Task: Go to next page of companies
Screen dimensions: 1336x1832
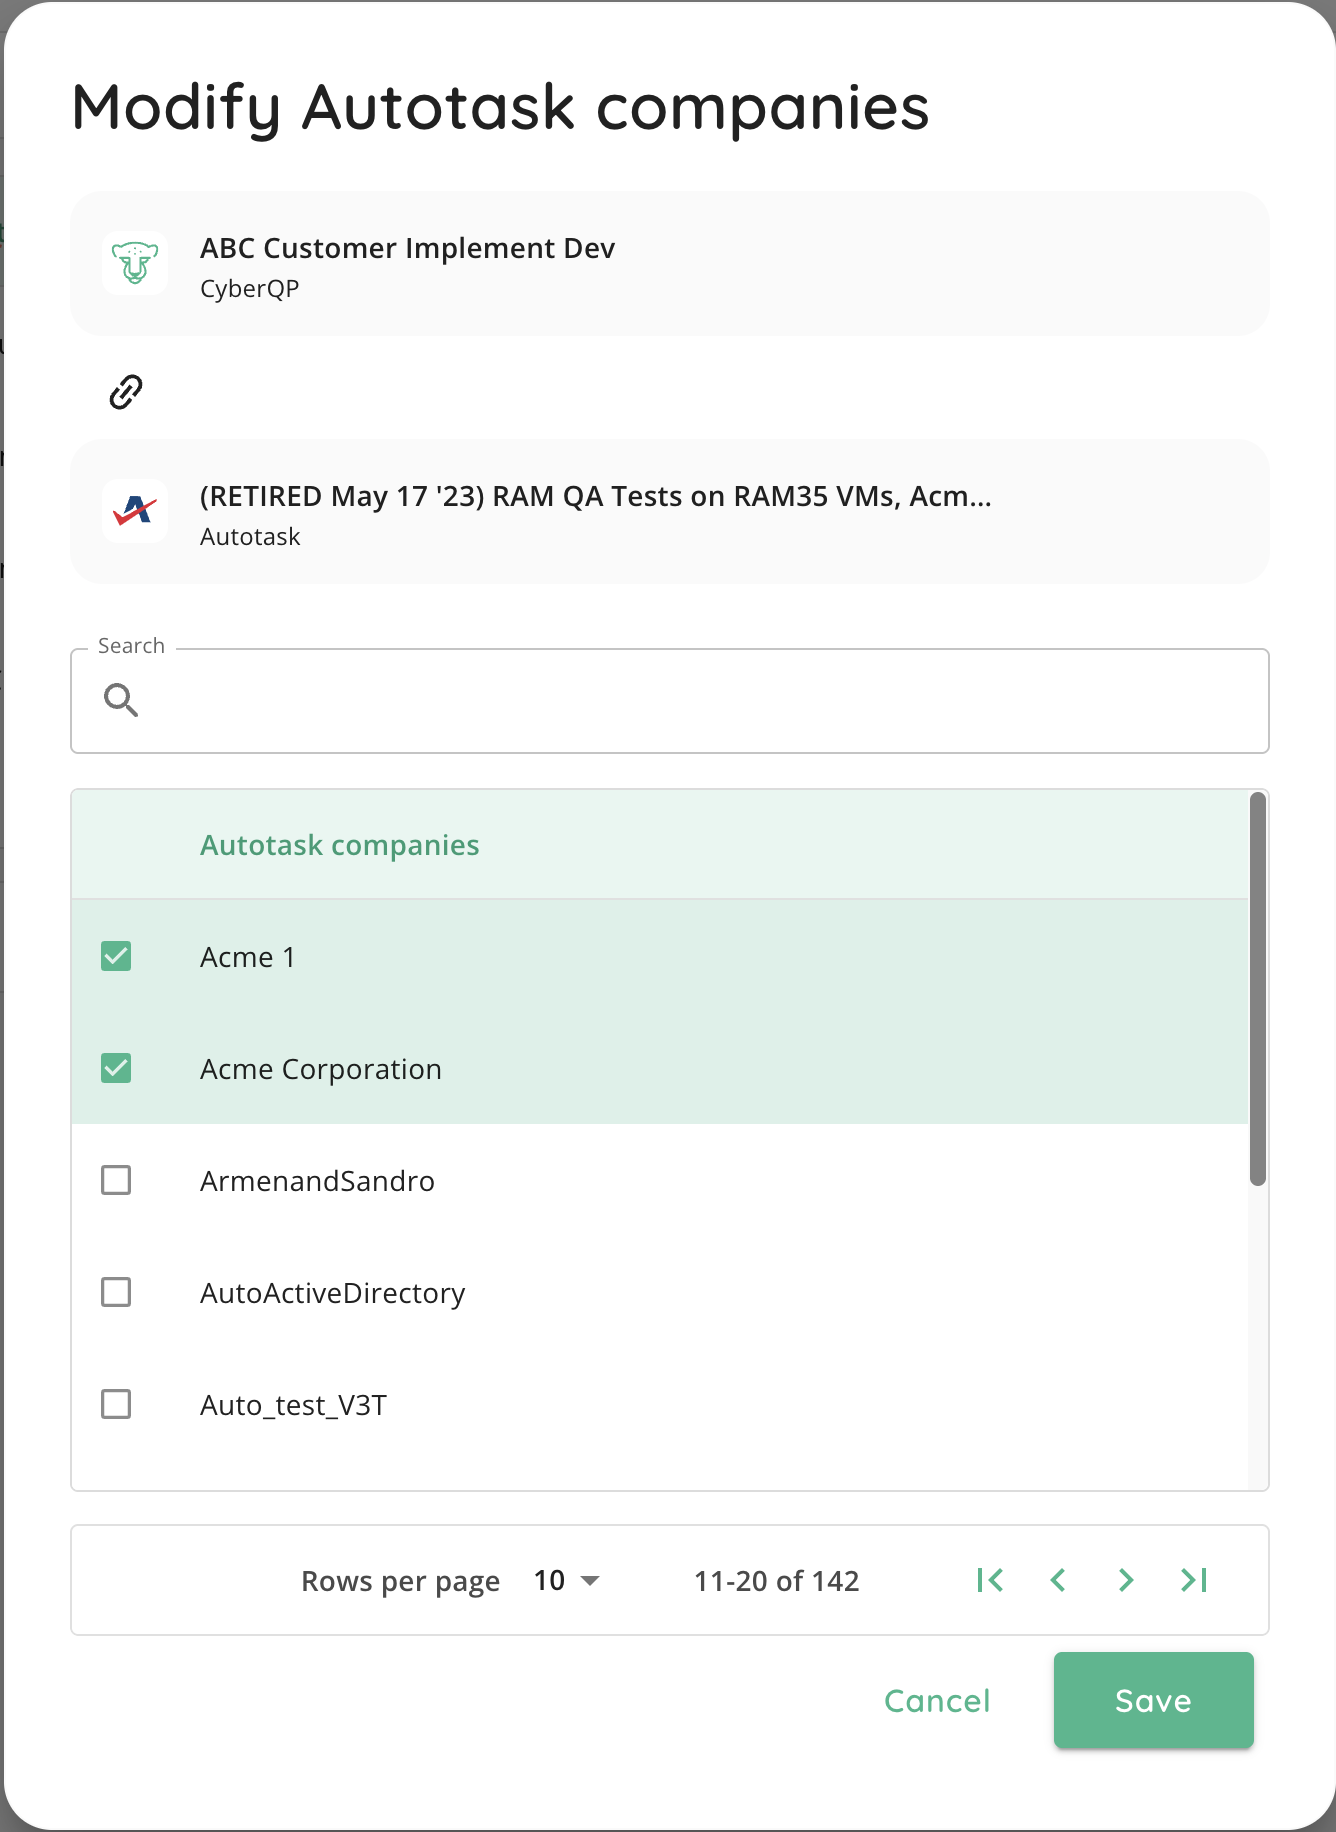Action: click(x=1126, y=1580)
